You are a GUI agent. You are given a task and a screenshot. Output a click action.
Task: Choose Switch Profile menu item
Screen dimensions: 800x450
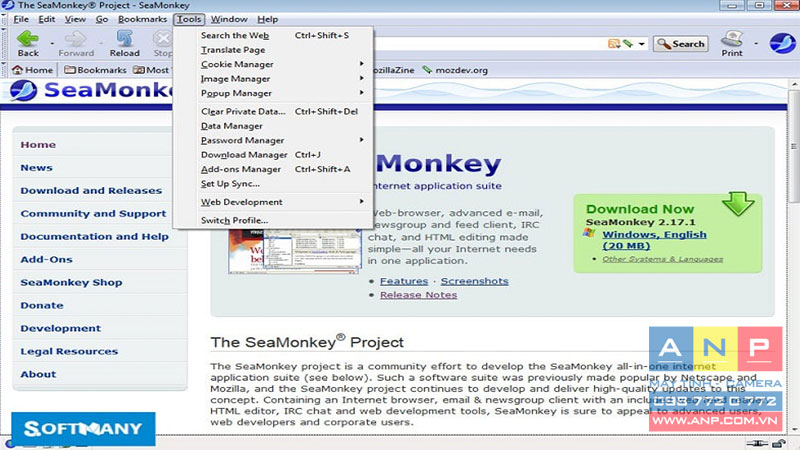tap(274, 220)
